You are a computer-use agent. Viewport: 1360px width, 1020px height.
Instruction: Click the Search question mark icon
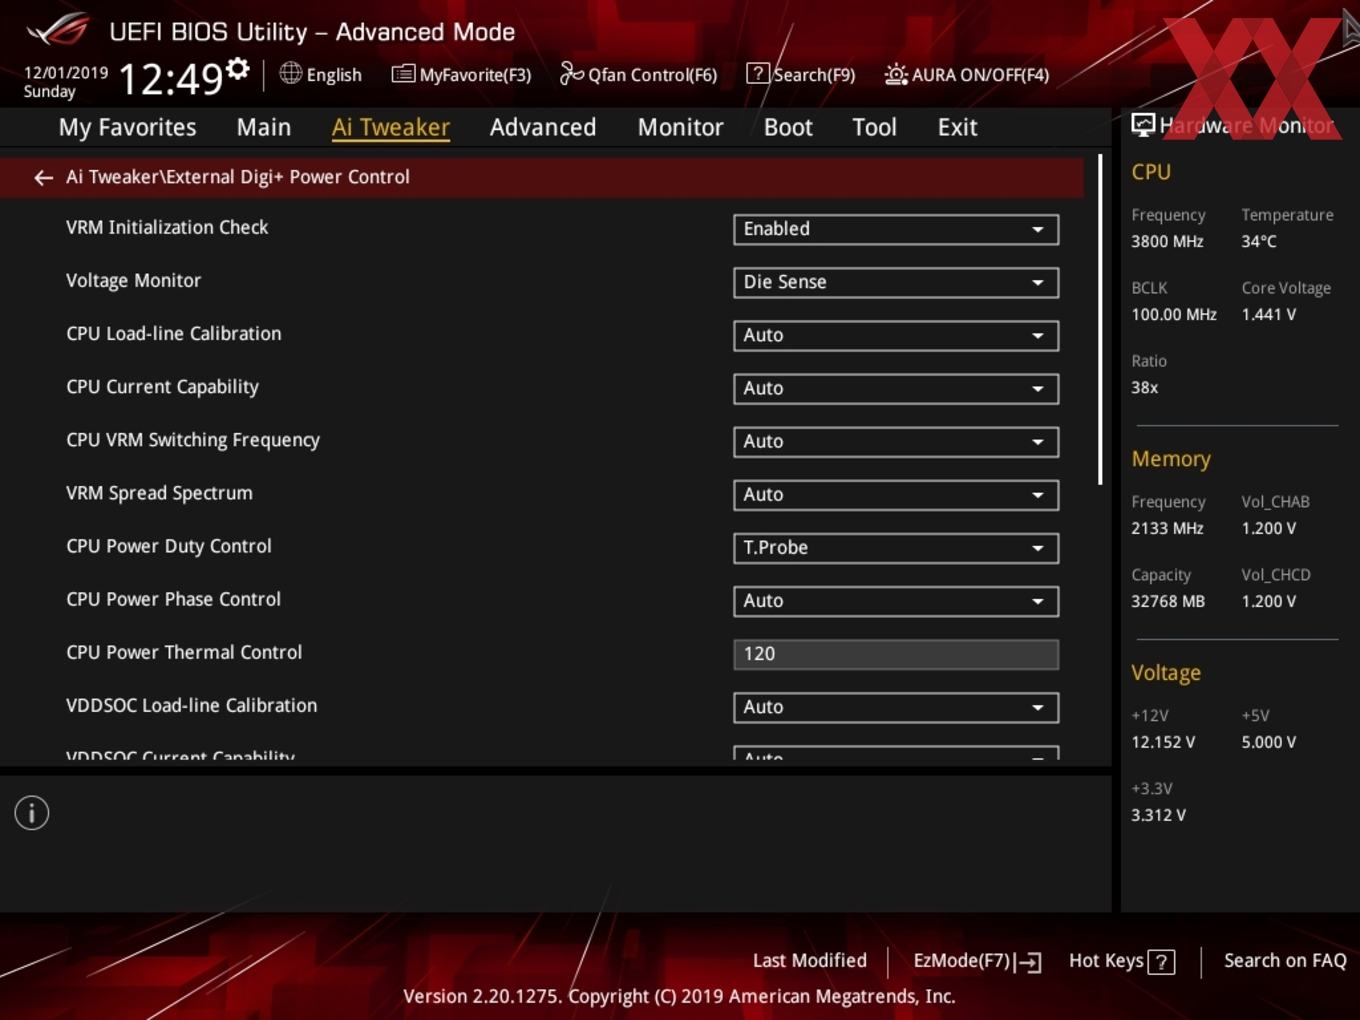click(x=758, y=73)
